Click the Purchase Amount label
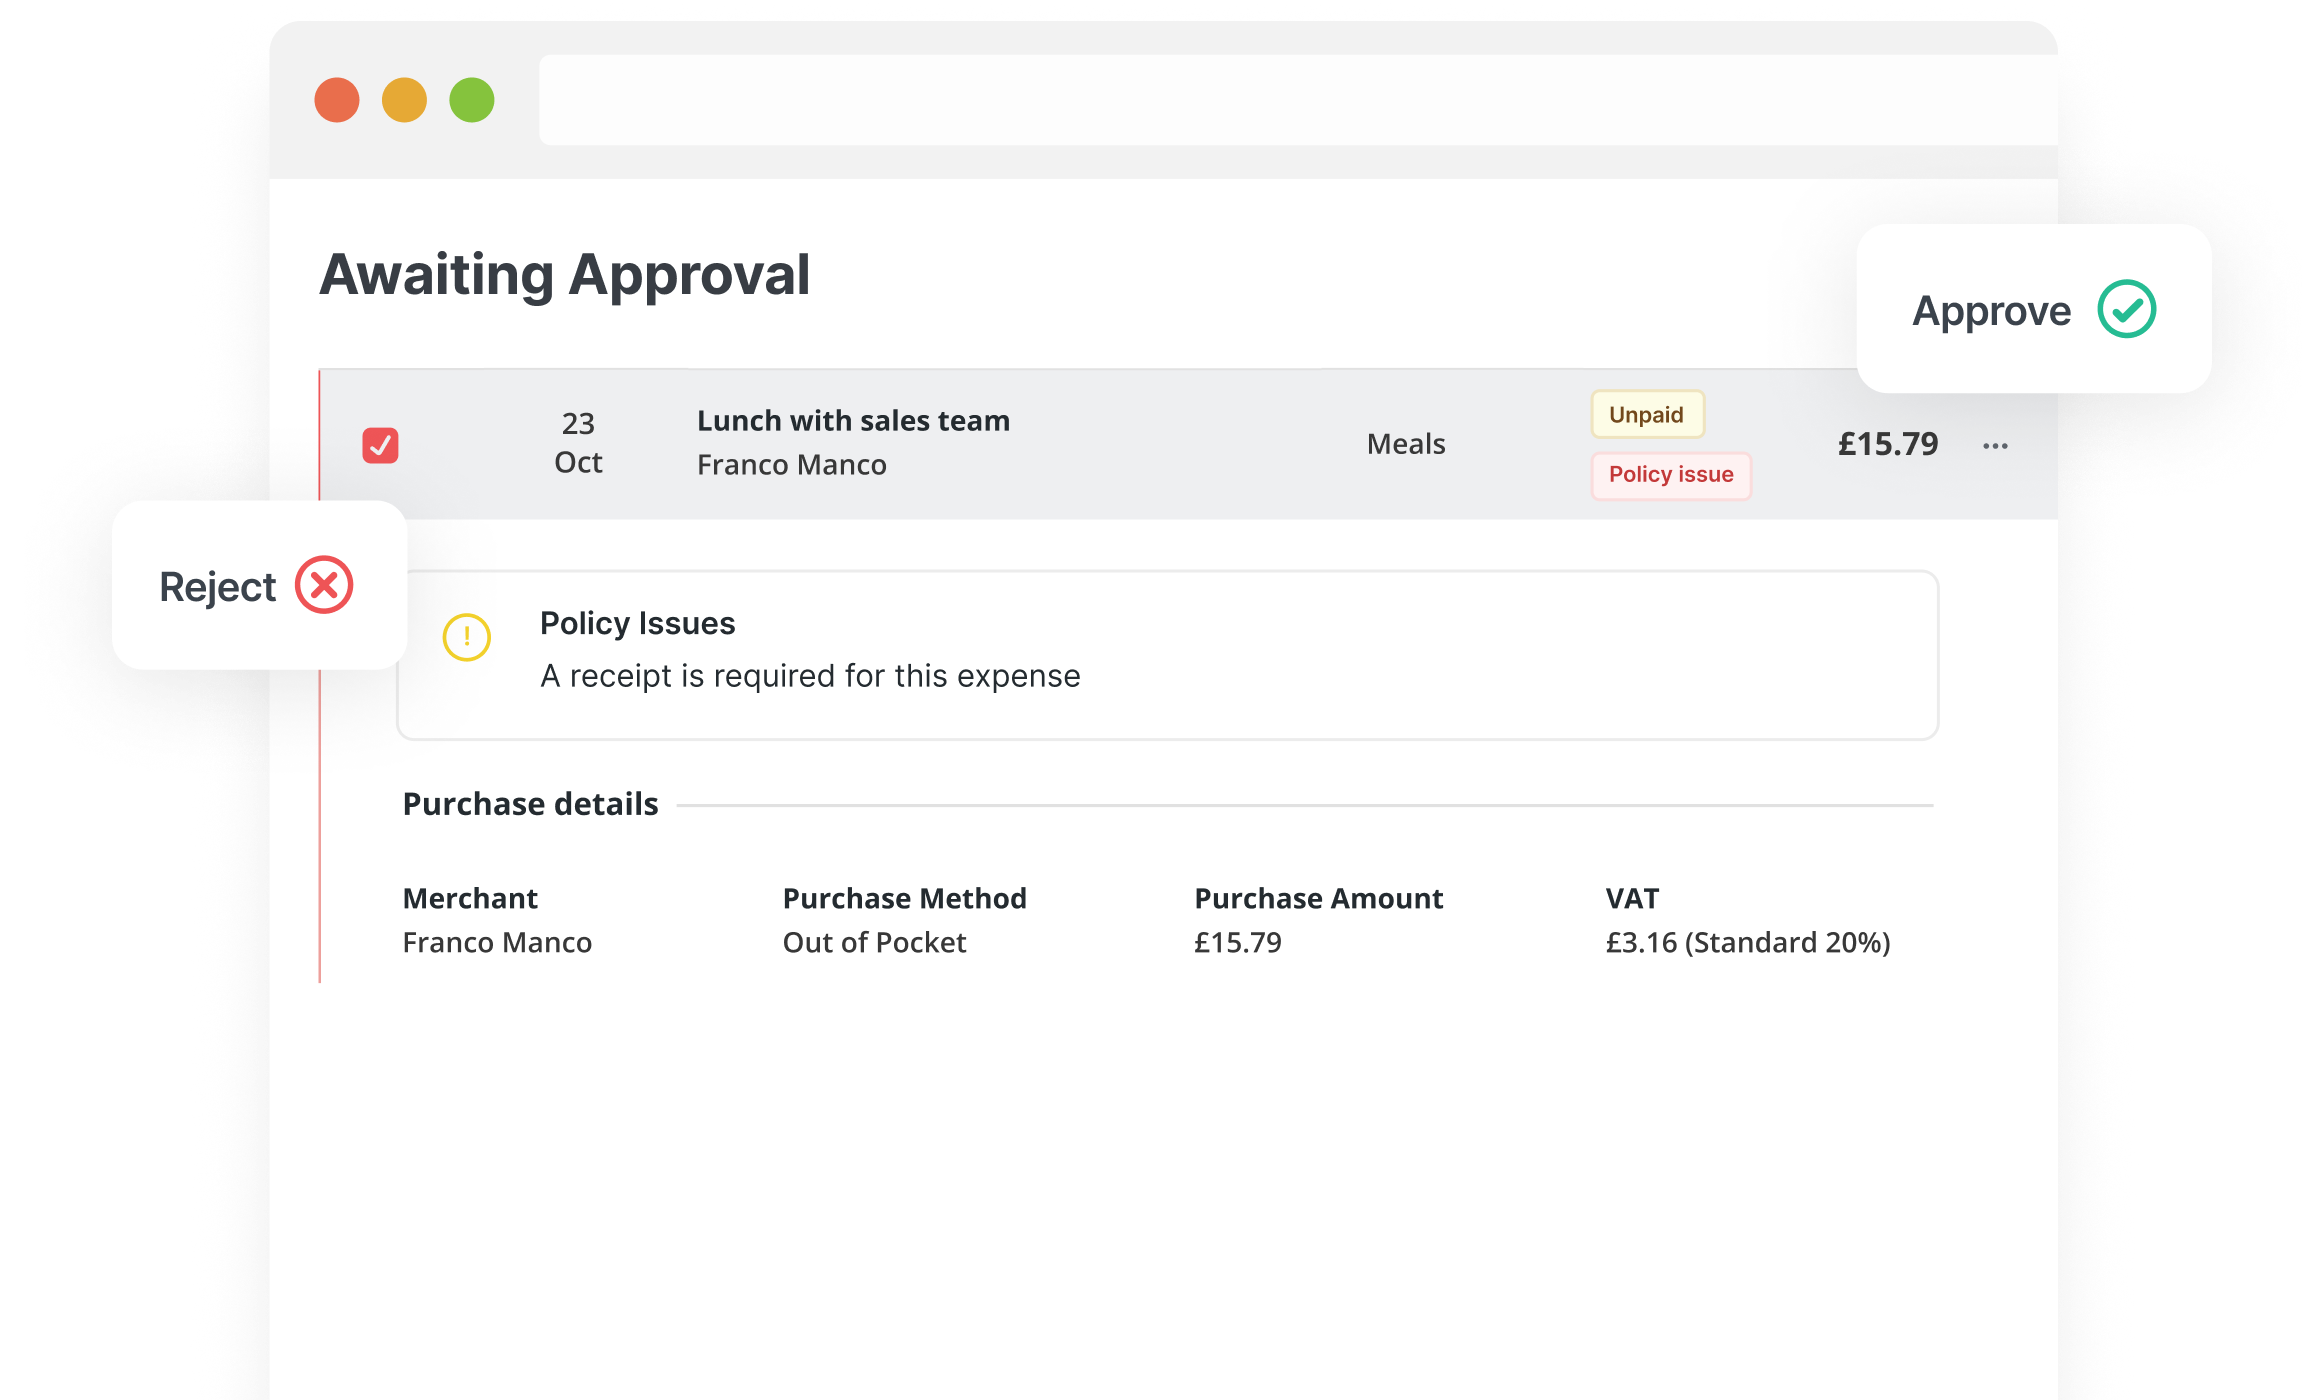Screen dimensions: 2324x1400 pos(1319,899)
